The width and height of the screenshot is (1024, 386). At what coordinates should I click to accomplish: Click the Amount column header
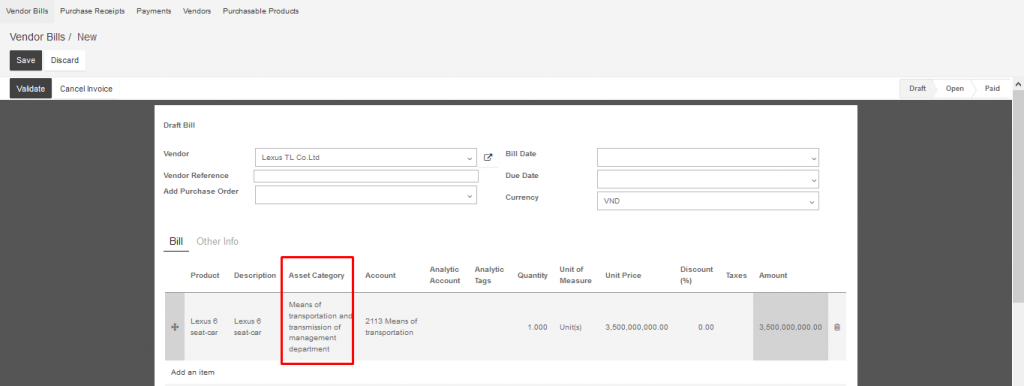pos(773,276)
